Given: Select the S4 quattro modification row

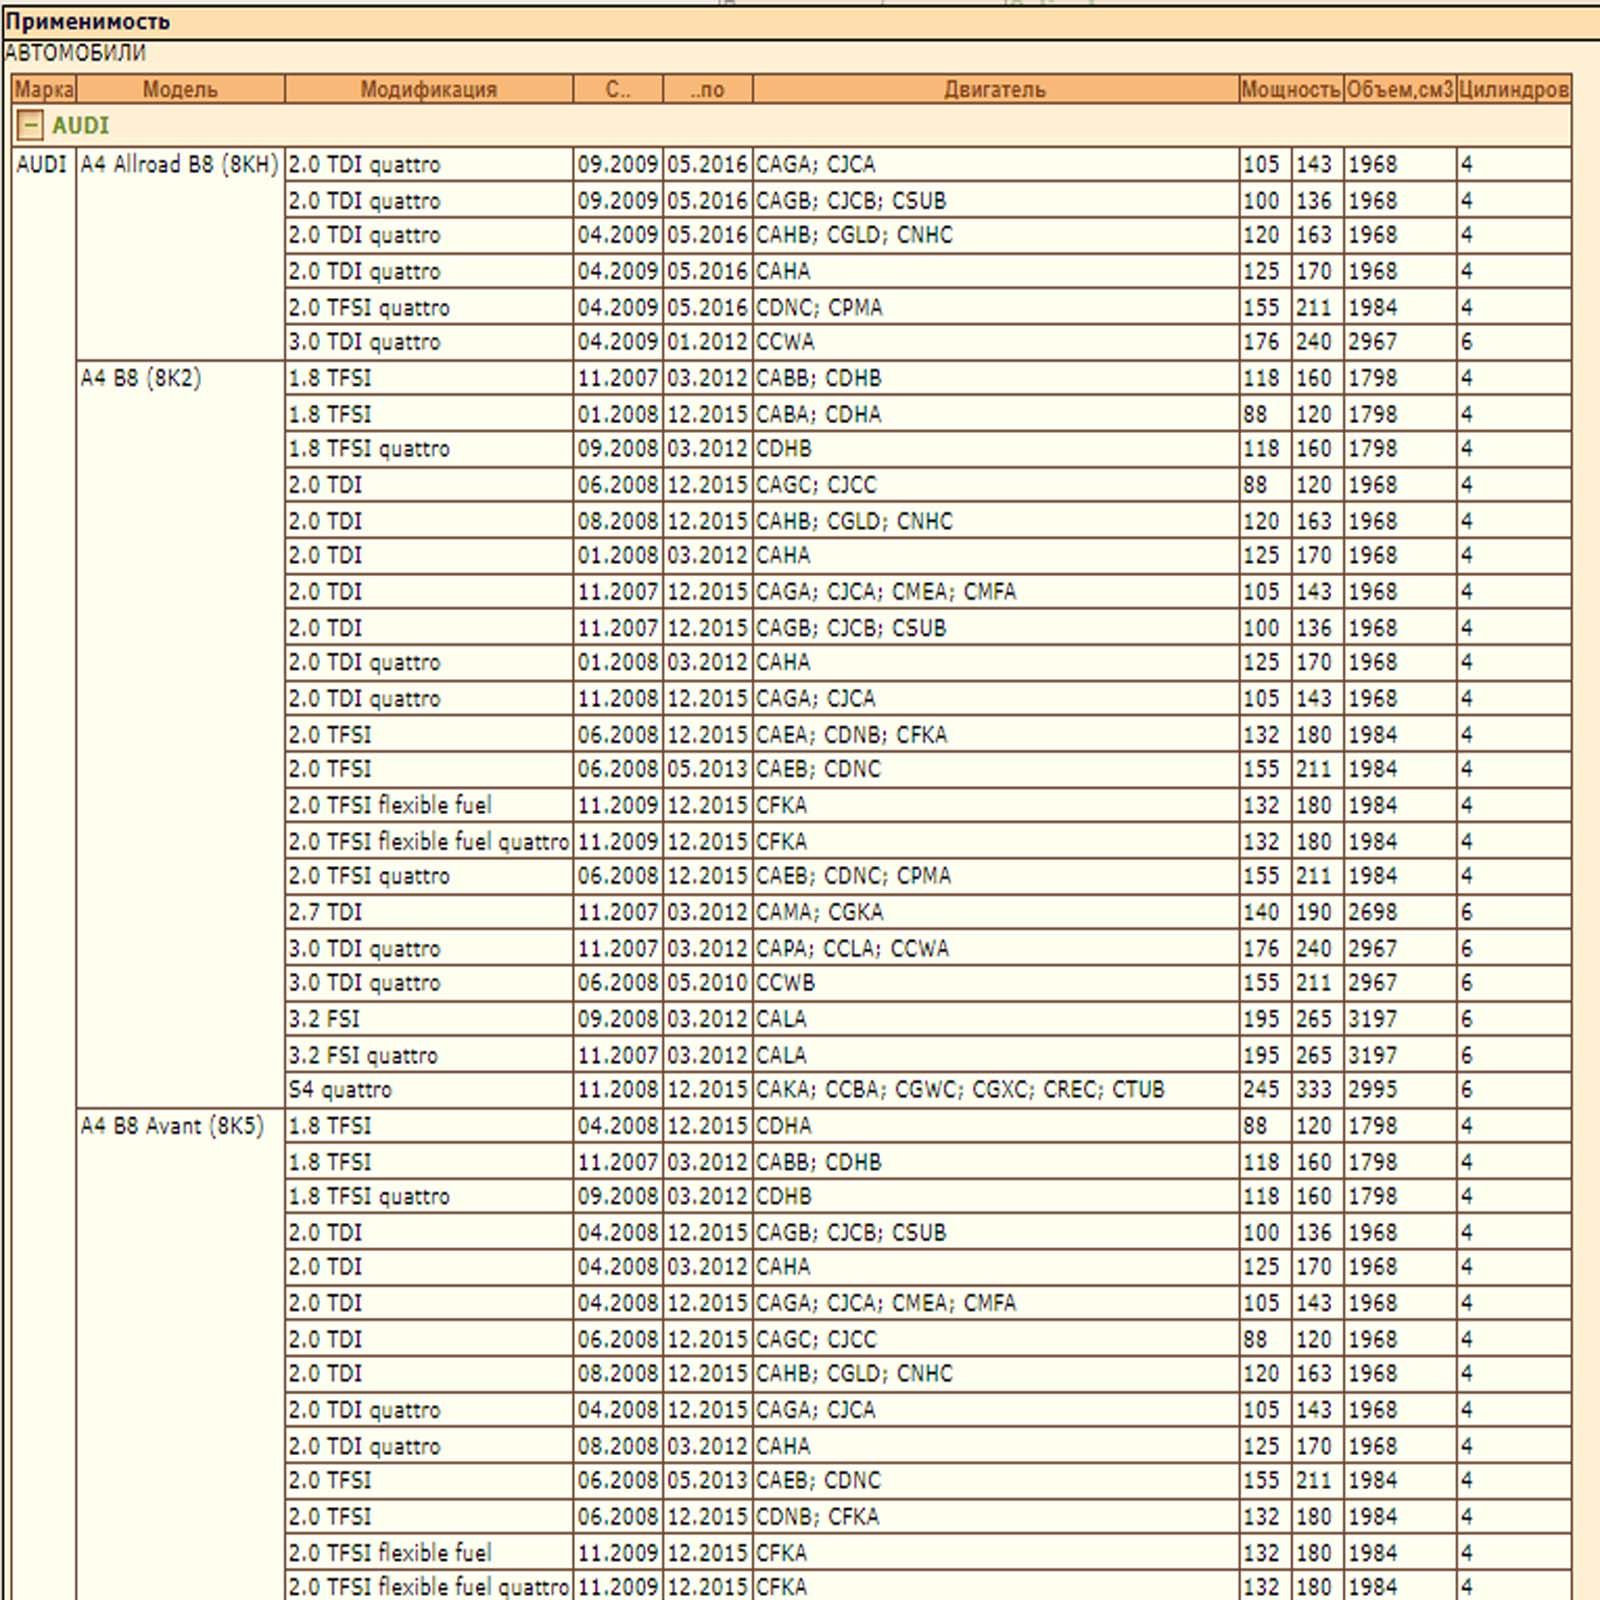Looking at the screenshot, I should (340, 1090).
